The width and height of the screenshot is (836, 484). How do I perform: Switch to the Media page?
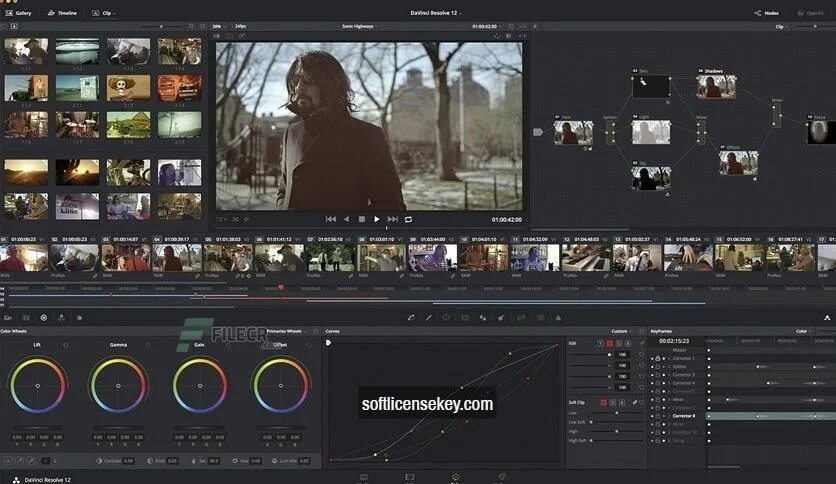(364, 478)
